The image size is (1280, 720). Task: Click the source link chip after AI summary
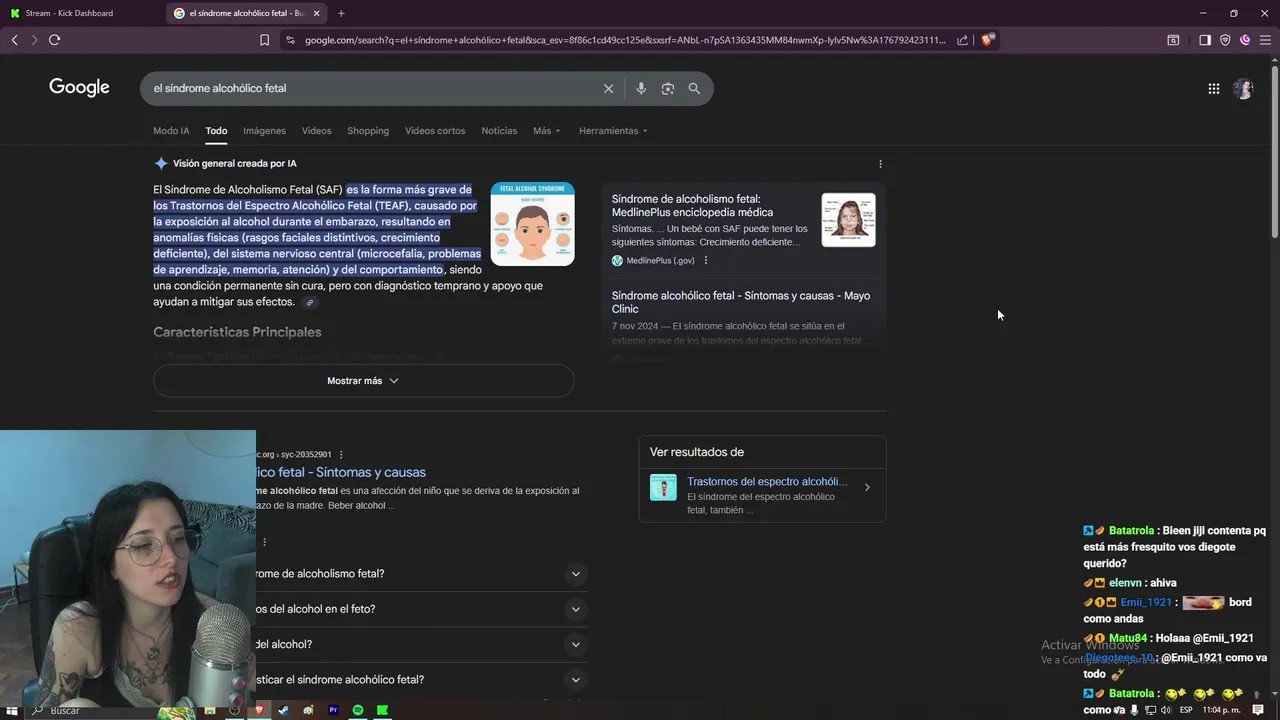tap(310, 302)
